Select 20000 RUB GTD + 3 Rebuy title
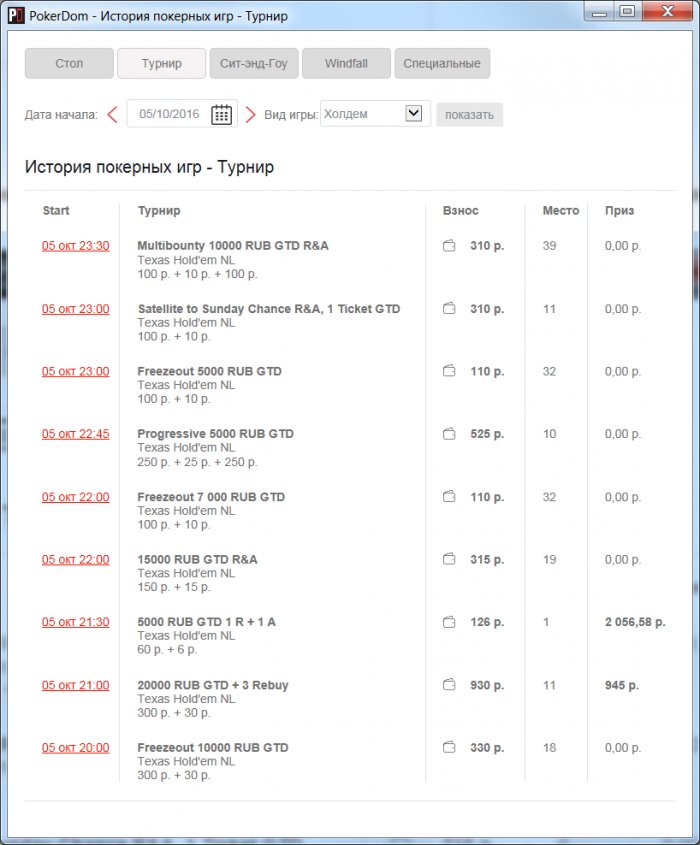700x845 pixels. coord(213,685)
